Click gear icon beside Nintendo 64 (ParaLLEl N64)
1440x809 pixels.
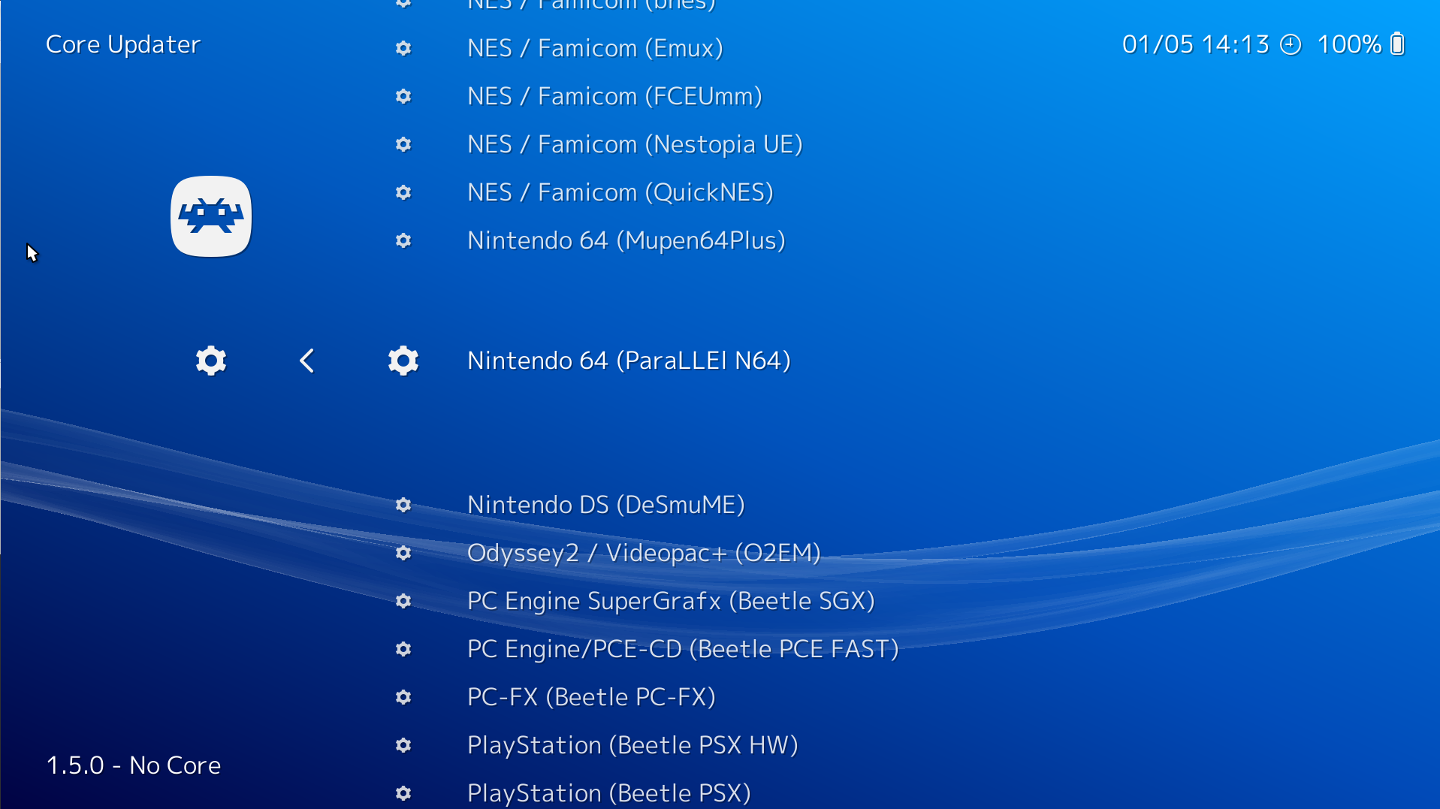[403, 360]
